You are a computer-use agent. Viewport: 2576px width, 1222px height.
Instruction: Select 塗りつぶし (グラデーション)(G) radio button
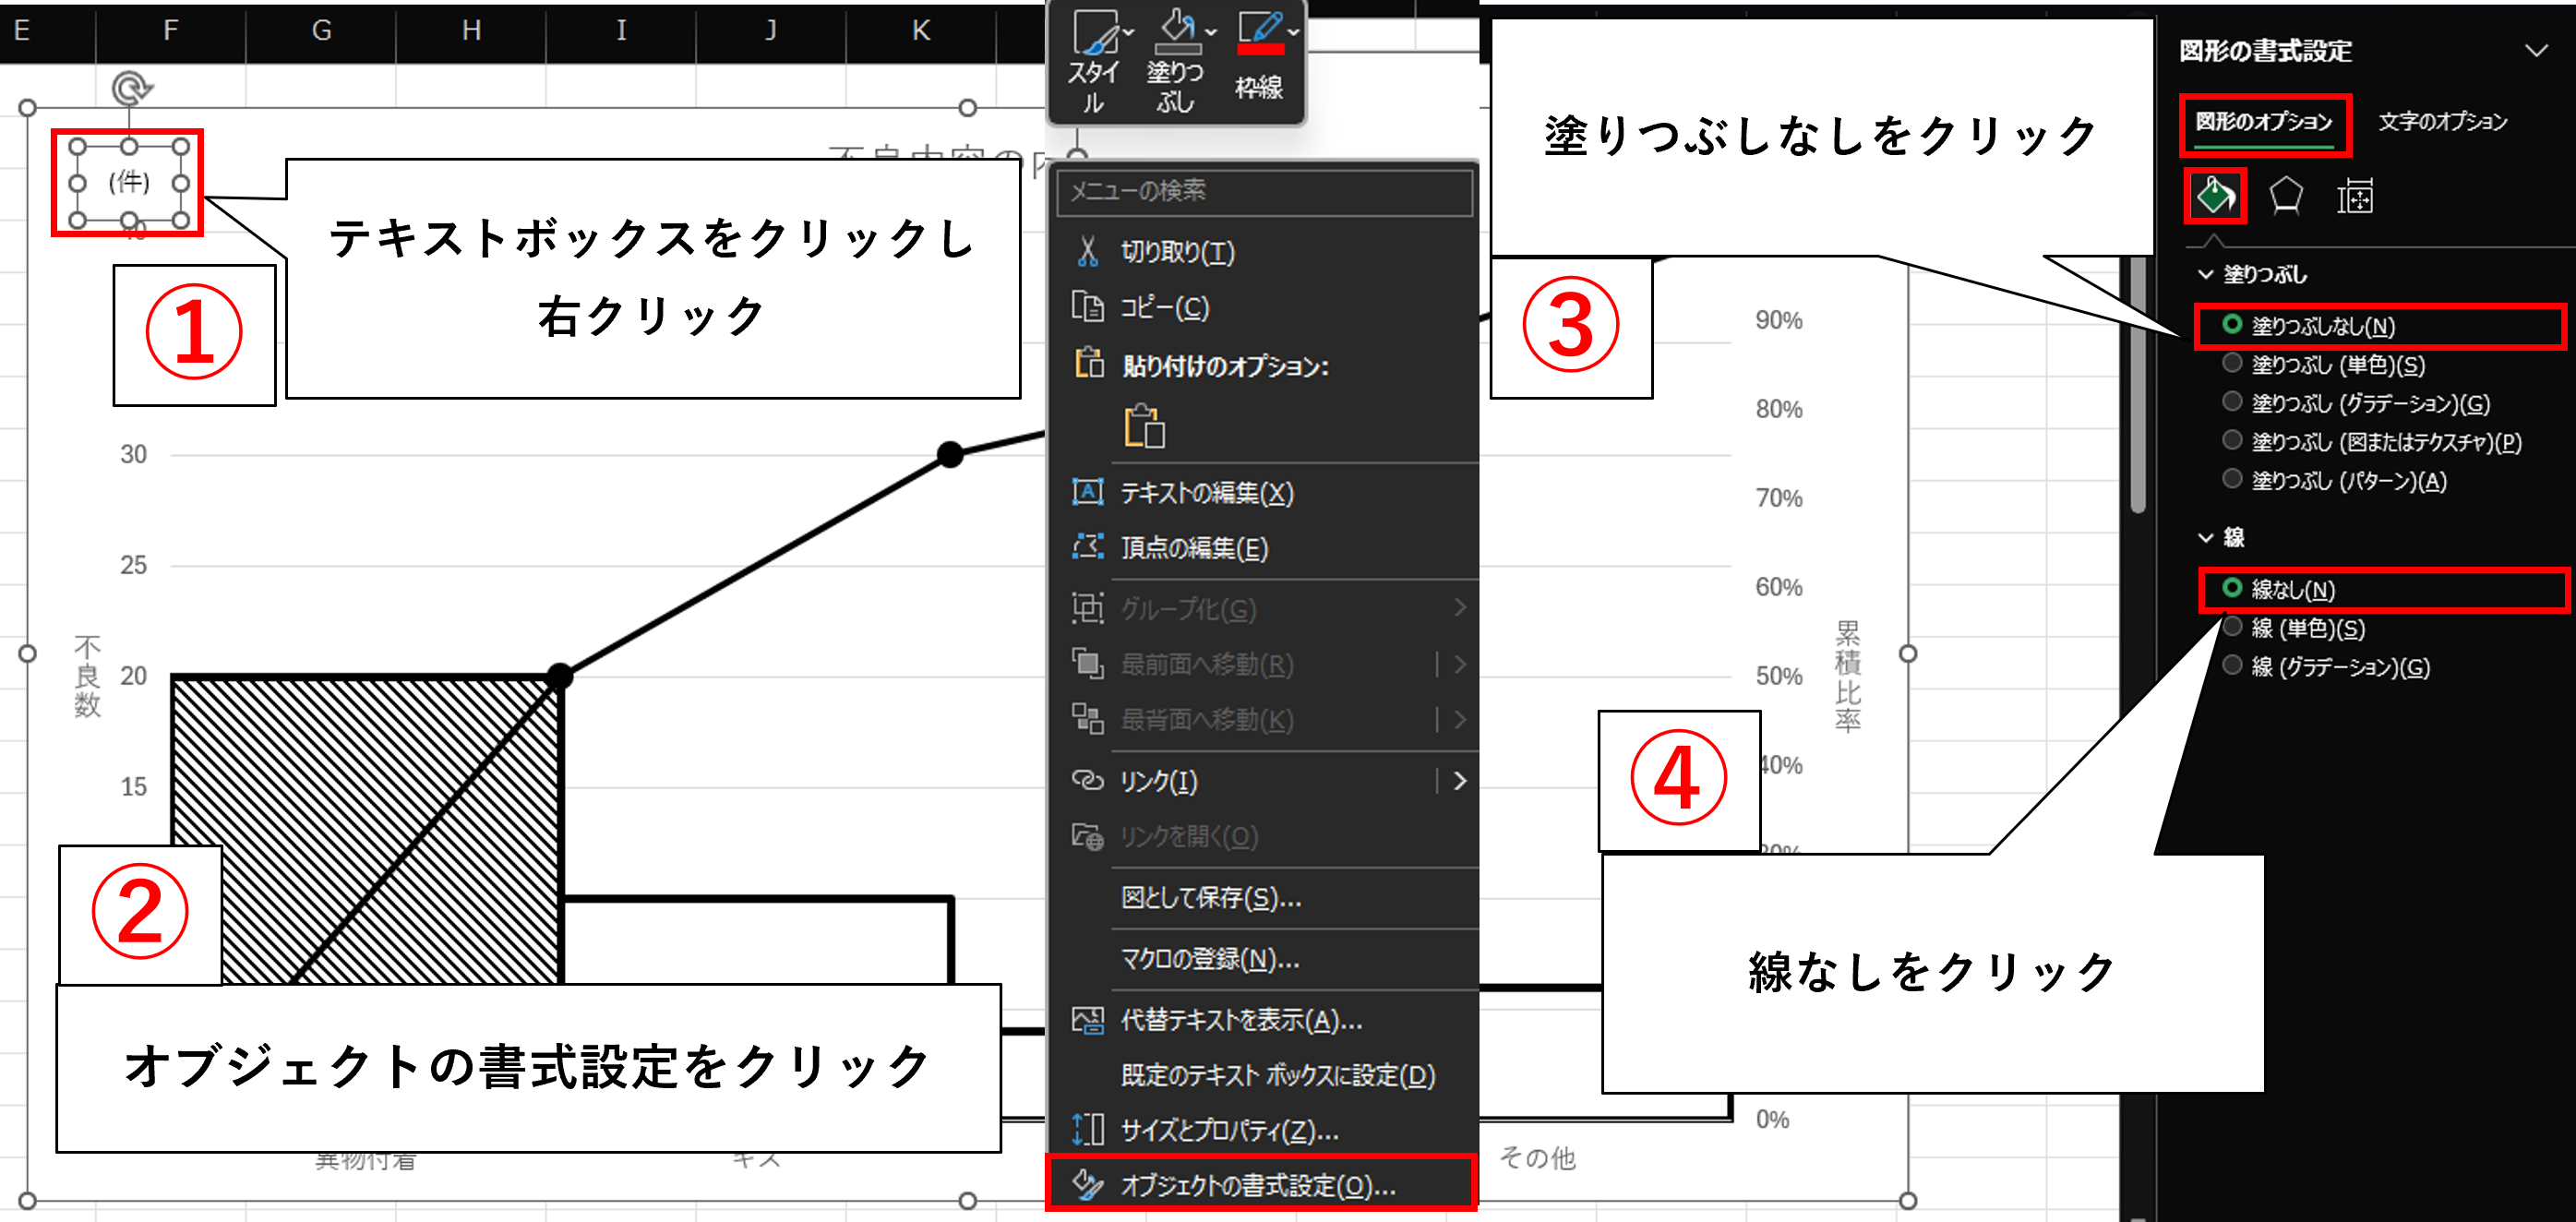coord(2232,401)
